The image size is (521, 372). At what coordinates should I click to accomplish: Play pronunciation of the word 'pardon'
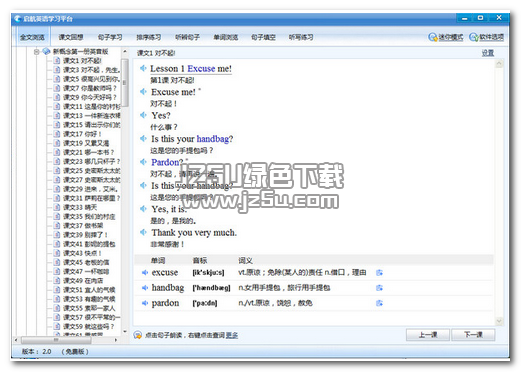click(x=145, y=303)
